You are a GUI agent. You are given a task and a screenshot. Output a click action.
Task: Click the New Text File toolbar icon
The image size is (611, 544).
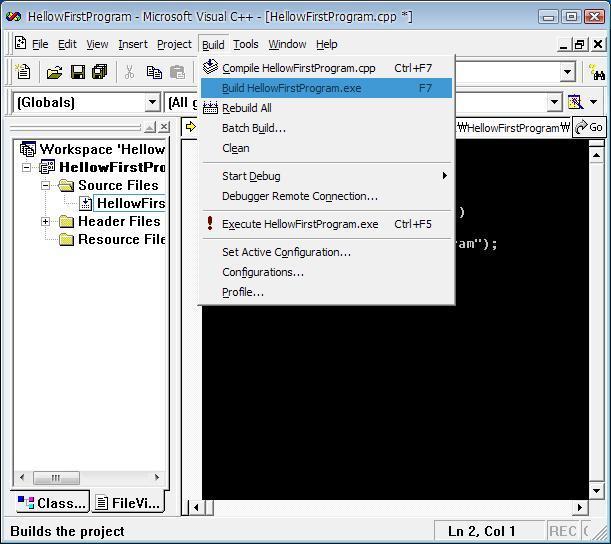tap(23, 72)
